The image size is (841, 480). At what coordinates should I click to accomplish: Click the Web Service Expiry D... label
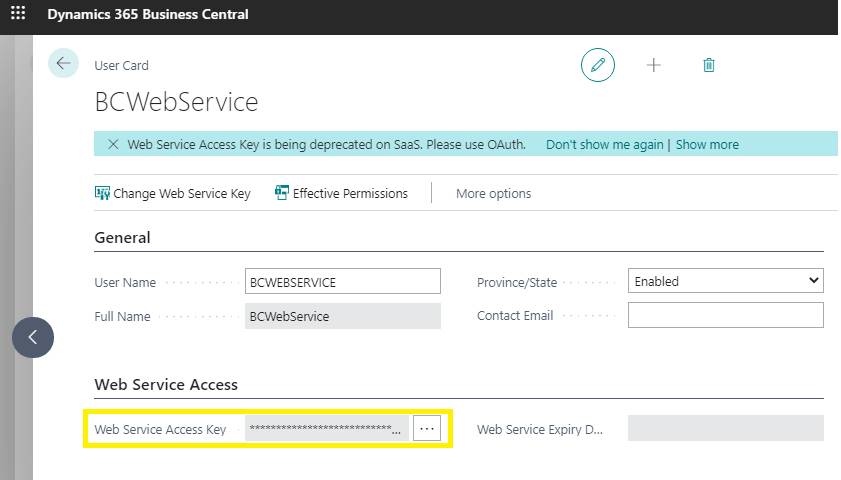pos(540,430)
